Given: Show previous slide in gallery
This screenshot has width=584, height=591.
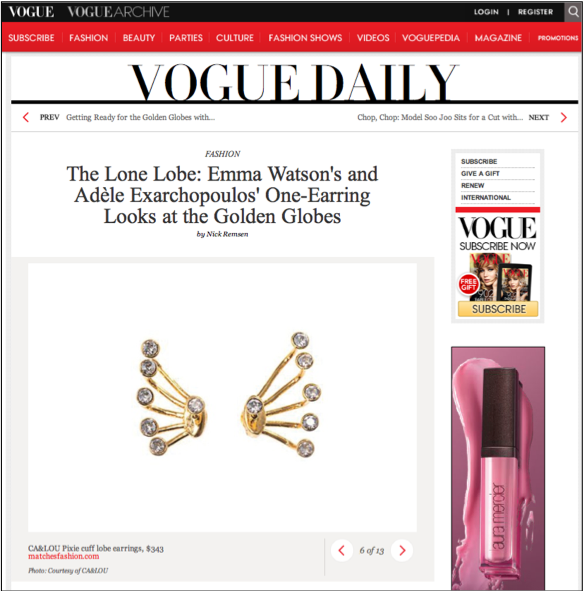Looking at the screenshot, I should 342,551.
